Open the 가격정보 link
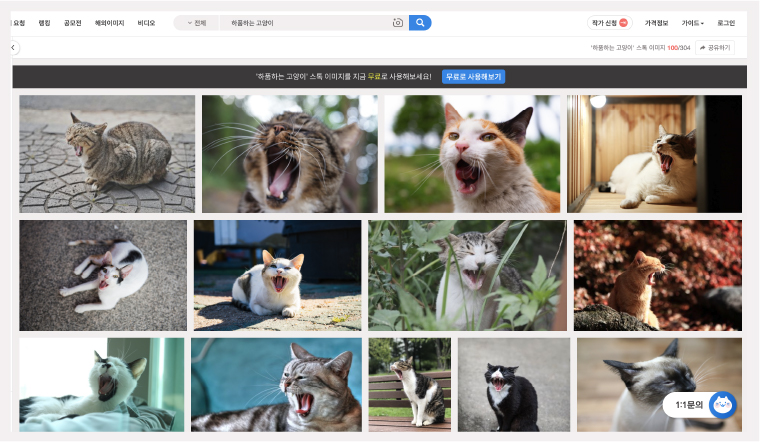This screenshot has width=760, height=442. 656,22
